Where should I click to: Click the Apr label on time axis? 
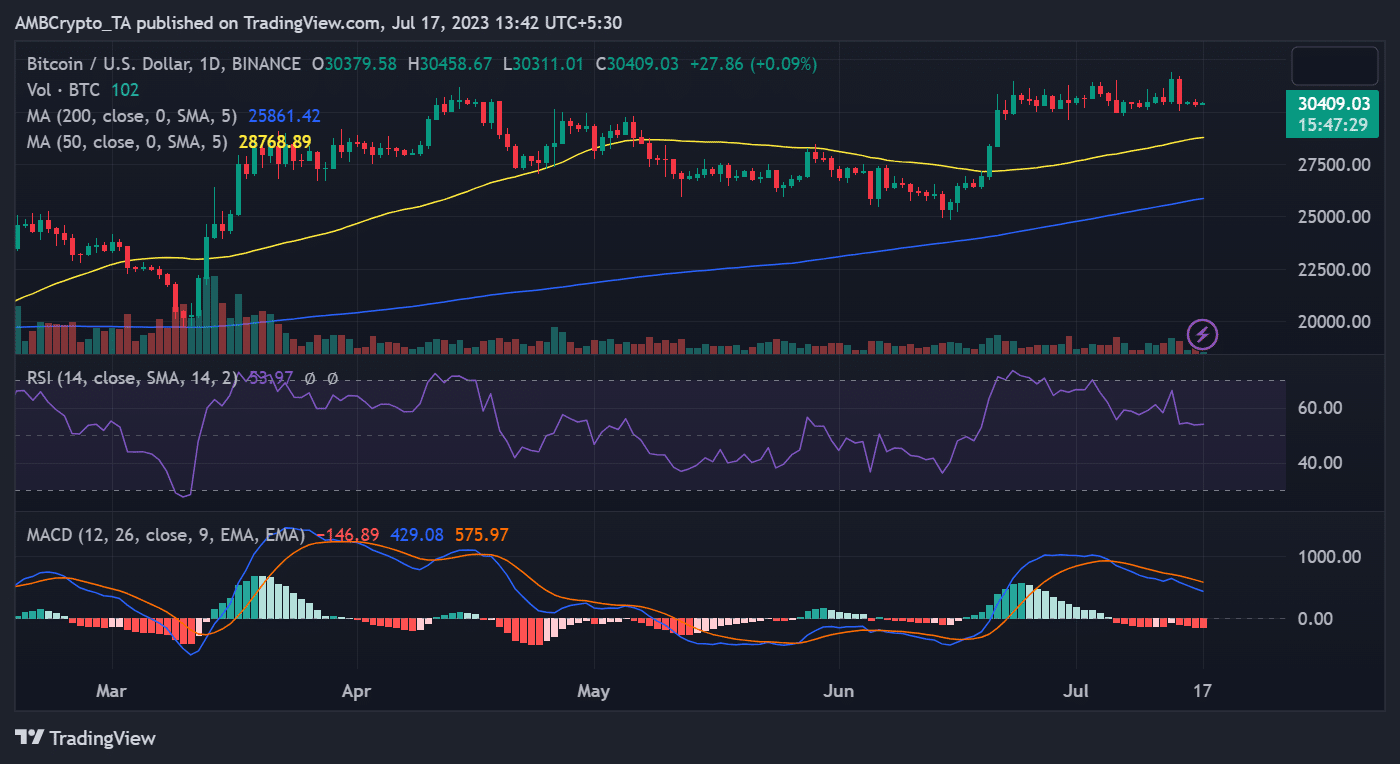tap(357, 690)
